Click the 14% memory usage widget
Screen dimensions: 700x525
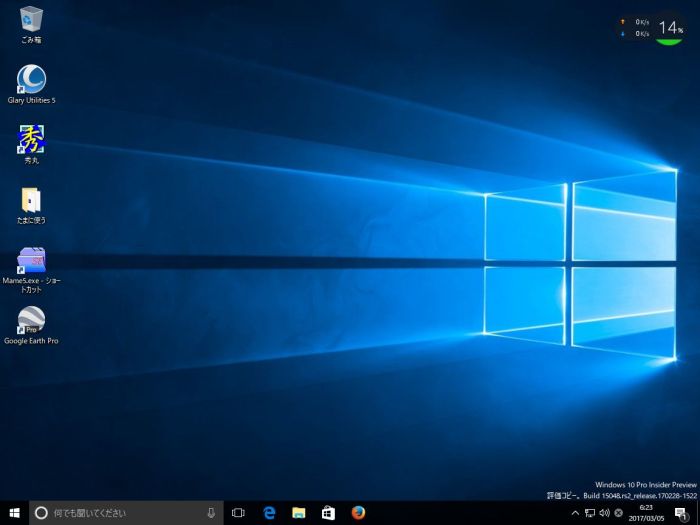tap(670, 29)
